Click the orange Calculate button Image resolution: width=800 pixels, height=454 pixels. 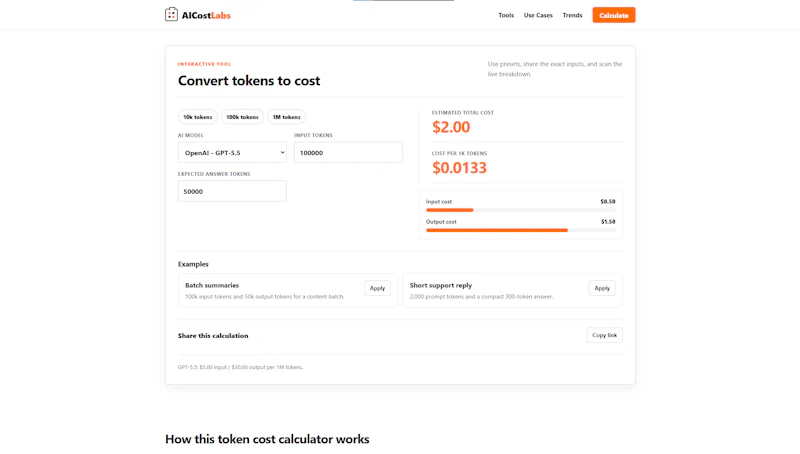(x=613, y=15)
